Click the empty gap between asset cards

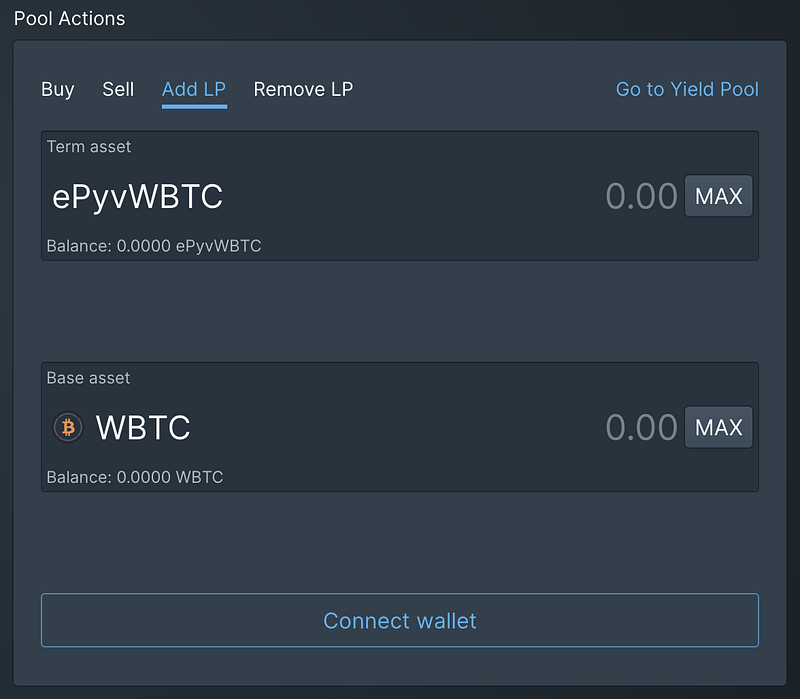(400, 312)
